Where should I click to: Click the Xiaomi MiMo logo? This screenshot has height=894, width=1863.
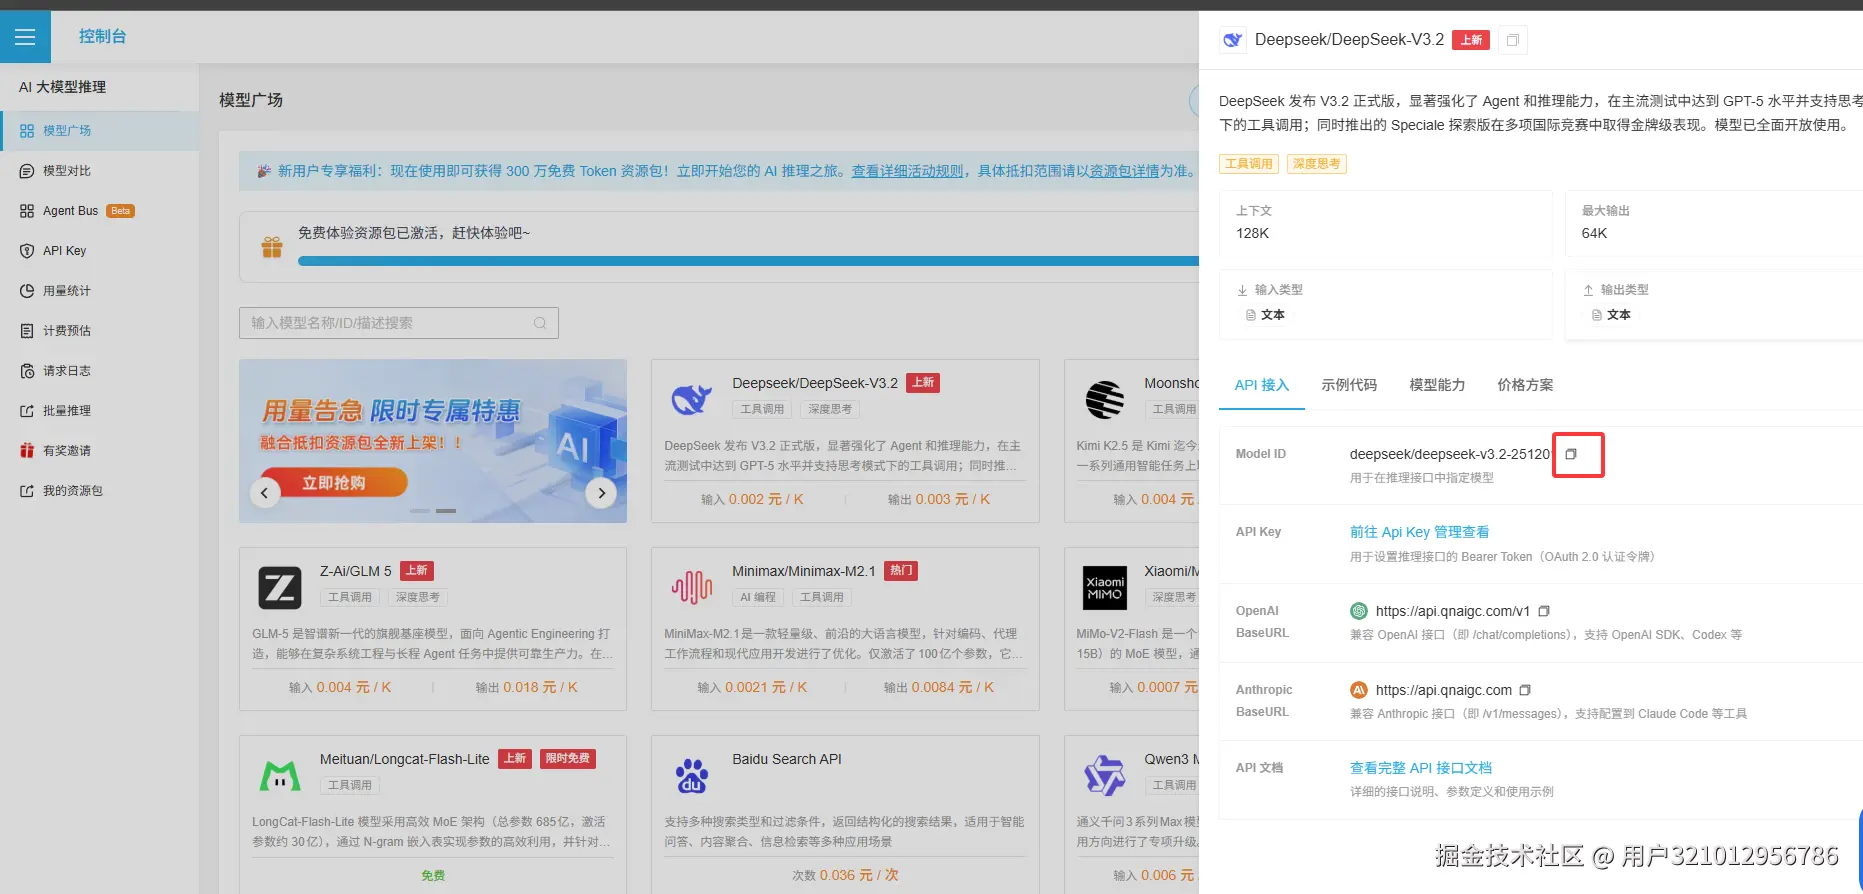click(1105, 588)
